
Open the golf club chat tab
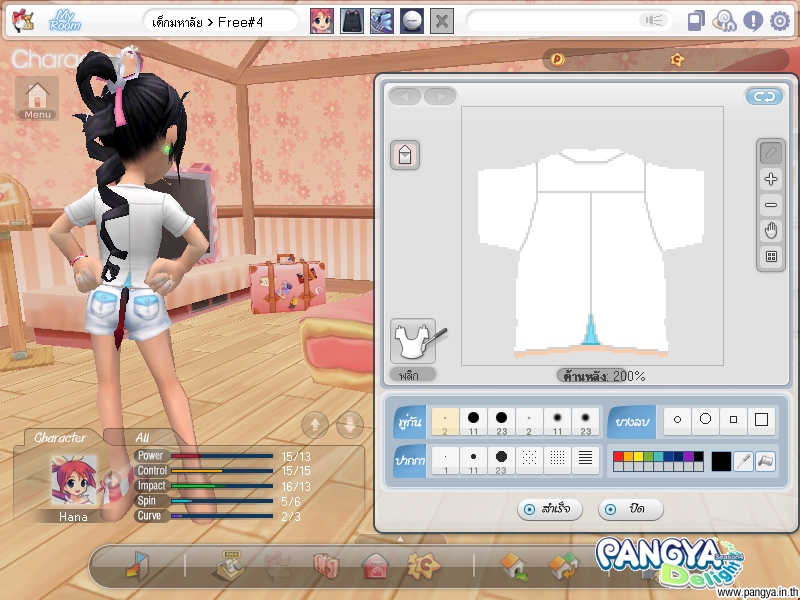point(382,21)
